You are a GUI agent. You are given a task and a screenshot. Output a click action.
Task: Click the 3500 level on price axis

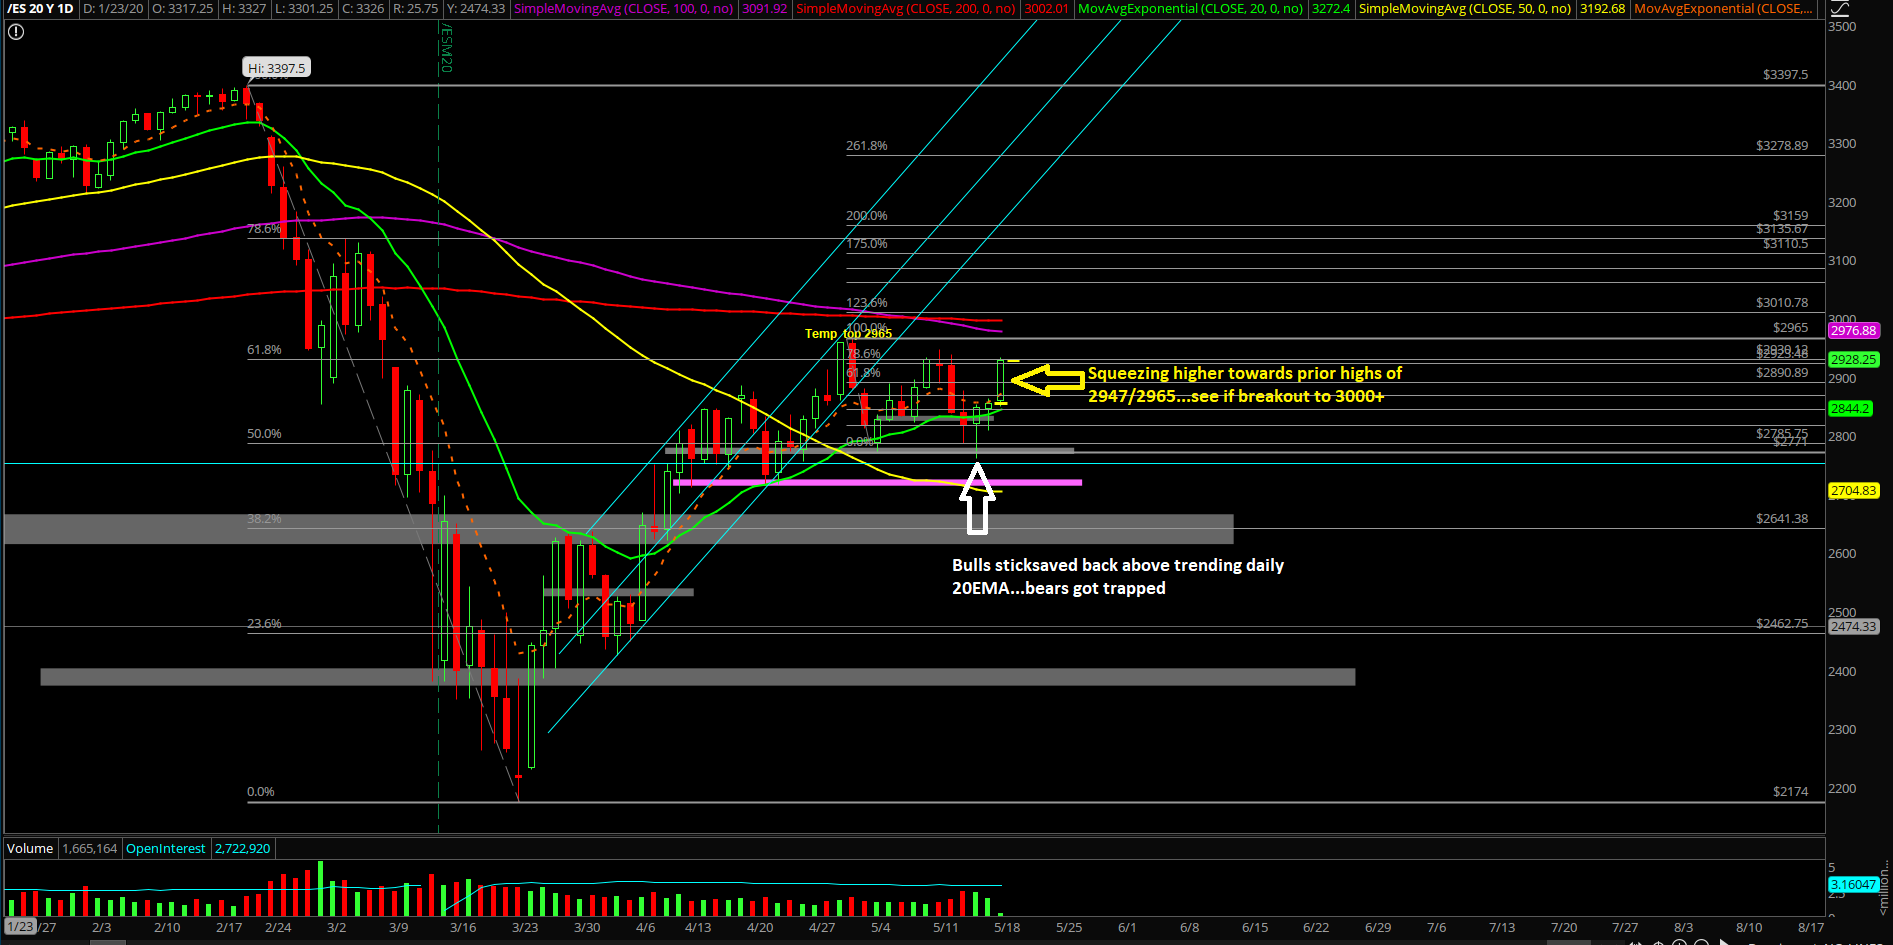pos(1842,27)
